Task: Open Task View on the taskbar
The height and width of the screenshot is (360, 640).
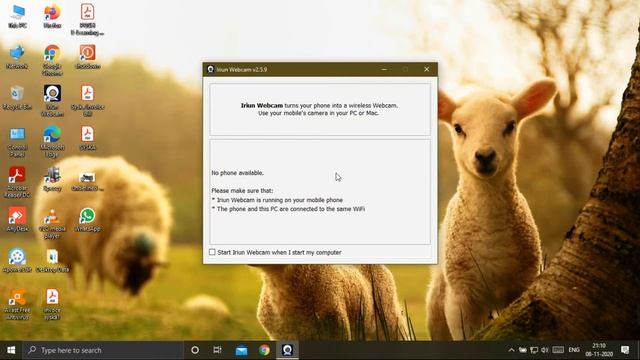Action: pyautogui.click(x=218, y=350)
